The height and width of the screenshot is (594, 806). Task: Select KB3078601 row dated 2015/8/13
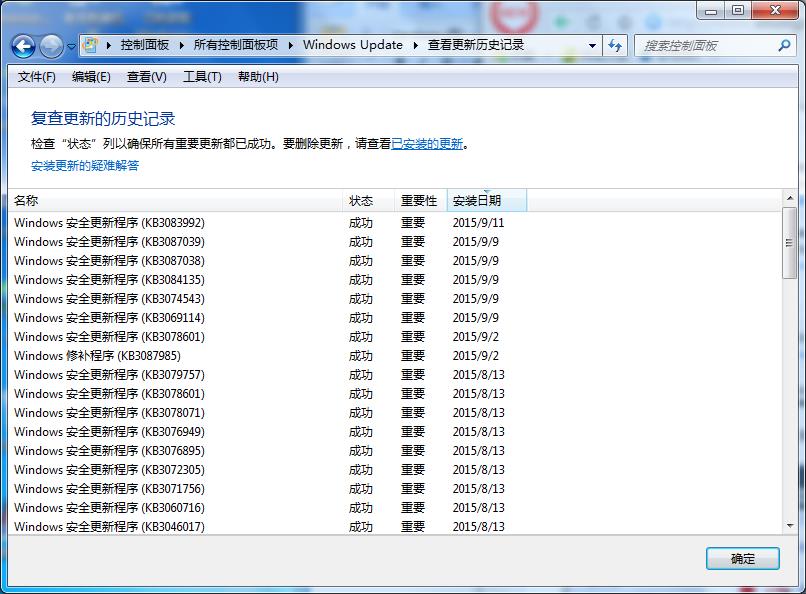tap(394, 394)
